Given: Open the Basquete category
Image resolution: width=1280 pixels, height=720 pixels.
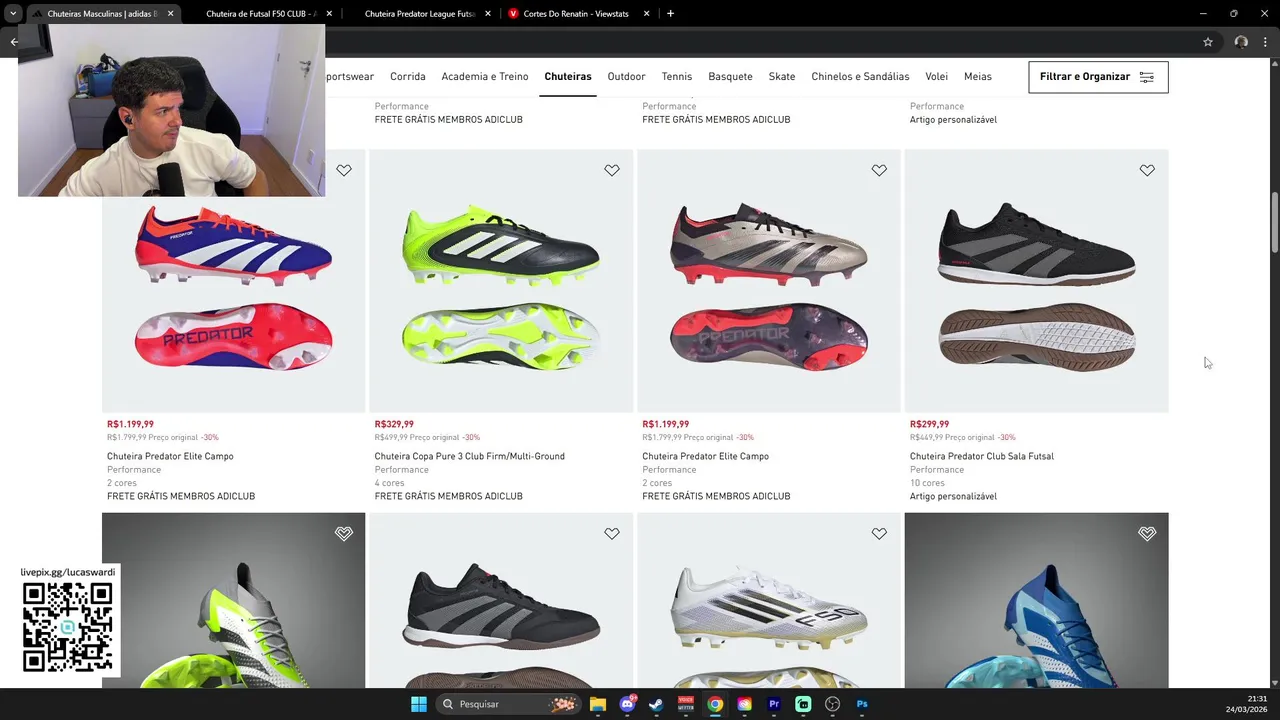Looking at the screenshot, I should click(x=730, y=76).
